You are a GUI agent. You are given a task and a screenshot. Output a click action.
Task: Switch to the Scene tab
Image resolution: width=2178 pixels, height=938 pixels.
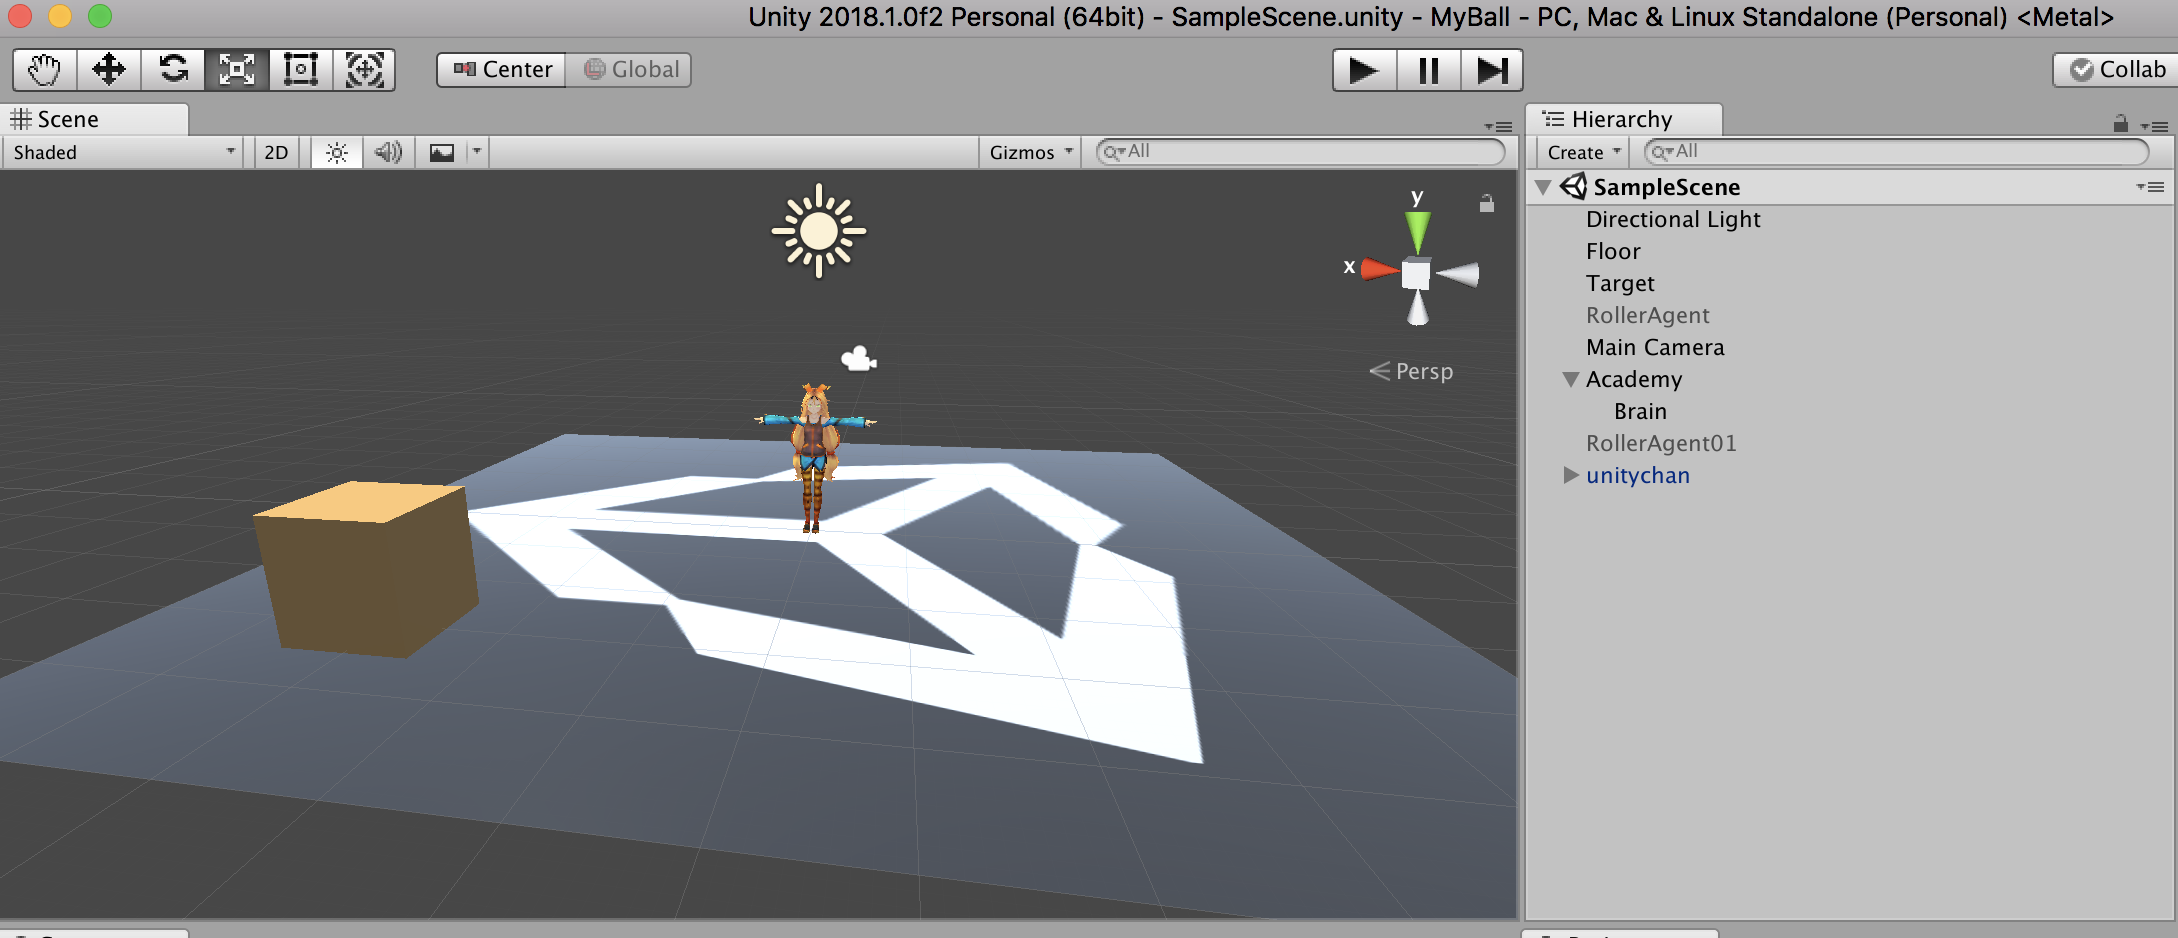click(94, 119)
